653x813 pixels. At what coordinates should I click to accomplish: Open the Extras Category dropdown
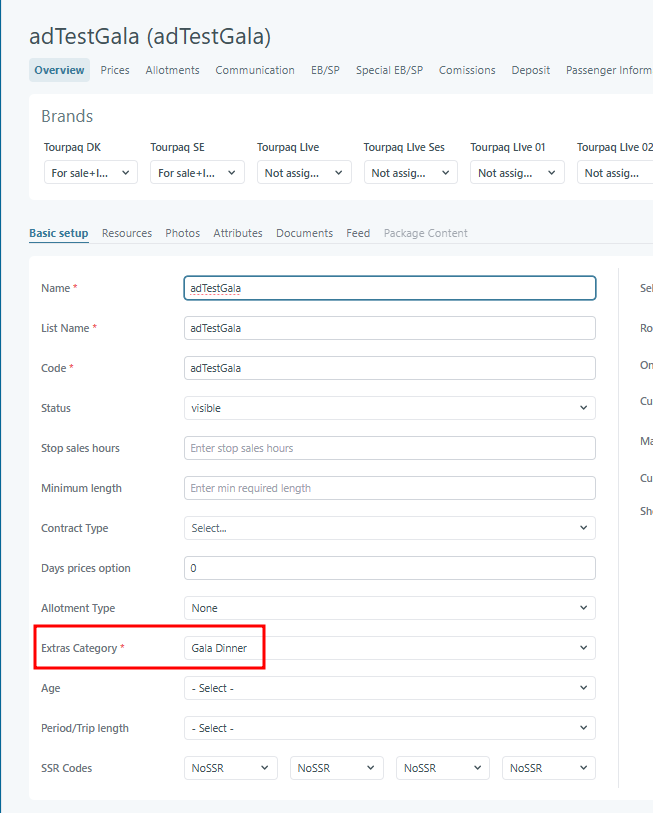(389, 648)
